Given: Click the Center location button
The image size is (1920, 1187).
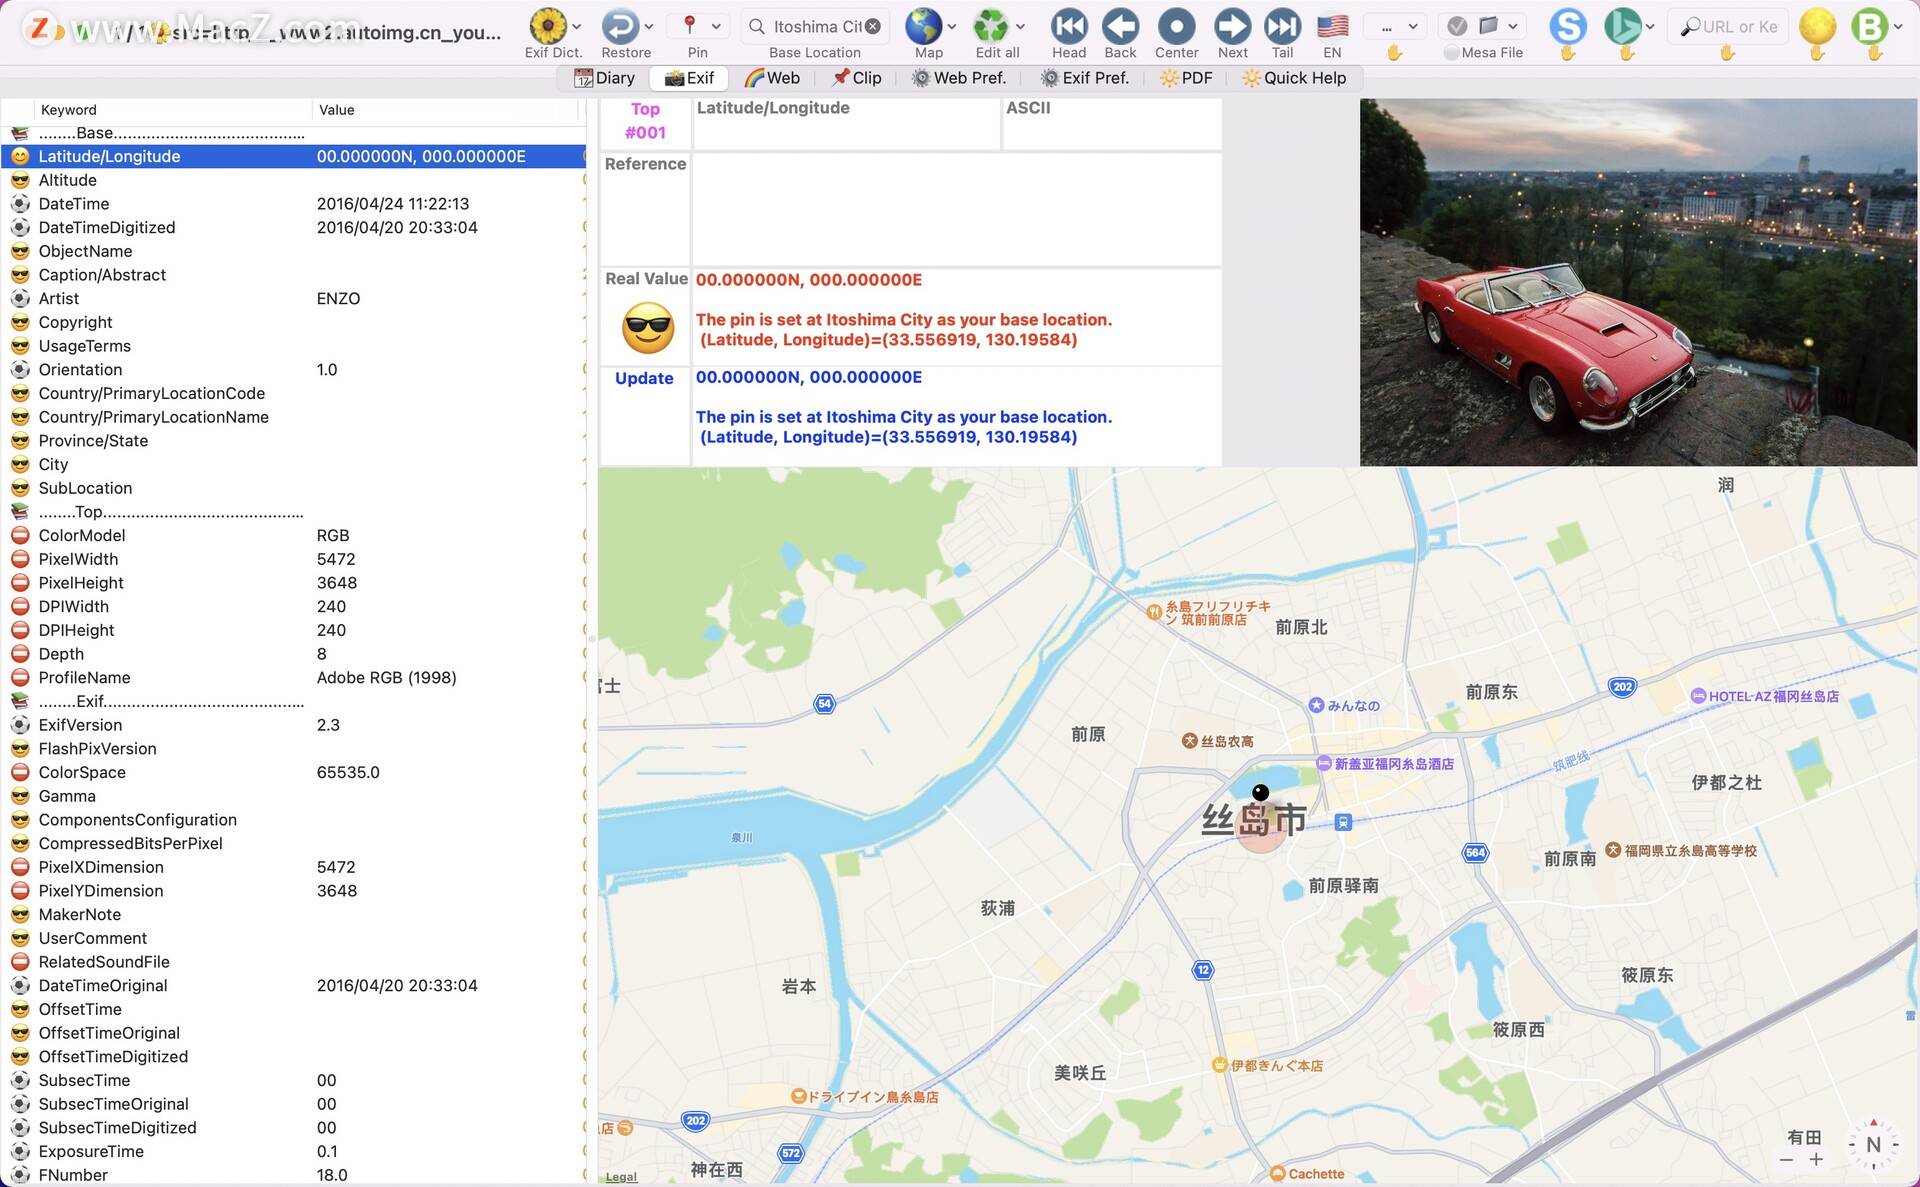Looking at the screenshot, I should (x=1176, y=26).
